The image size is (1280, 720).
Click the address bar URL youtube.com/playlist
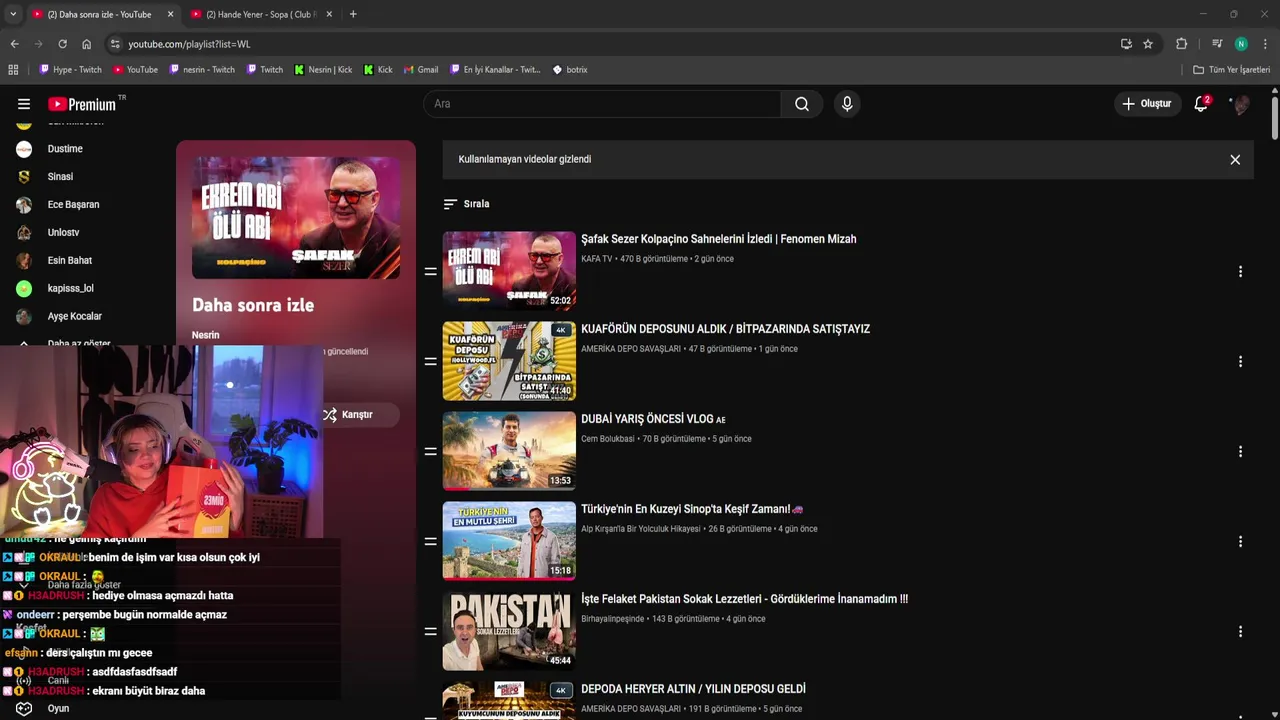tap(189, 44)
